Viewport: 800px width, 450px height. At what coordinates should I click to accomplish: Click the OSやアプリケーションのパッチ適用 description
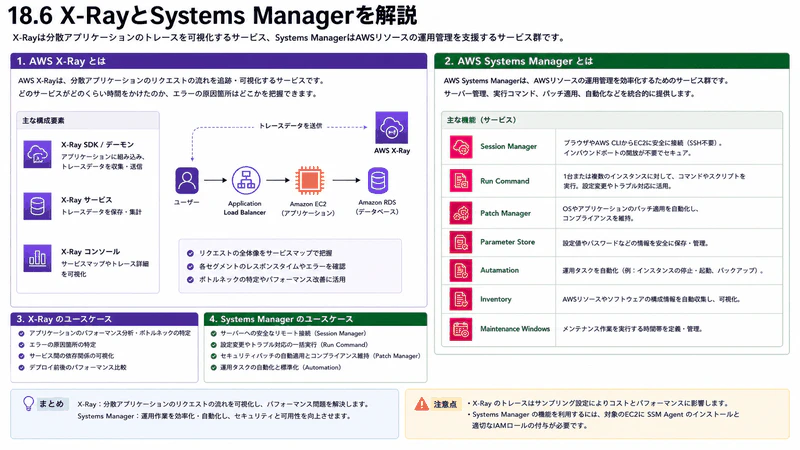click(x=631, y=213)
